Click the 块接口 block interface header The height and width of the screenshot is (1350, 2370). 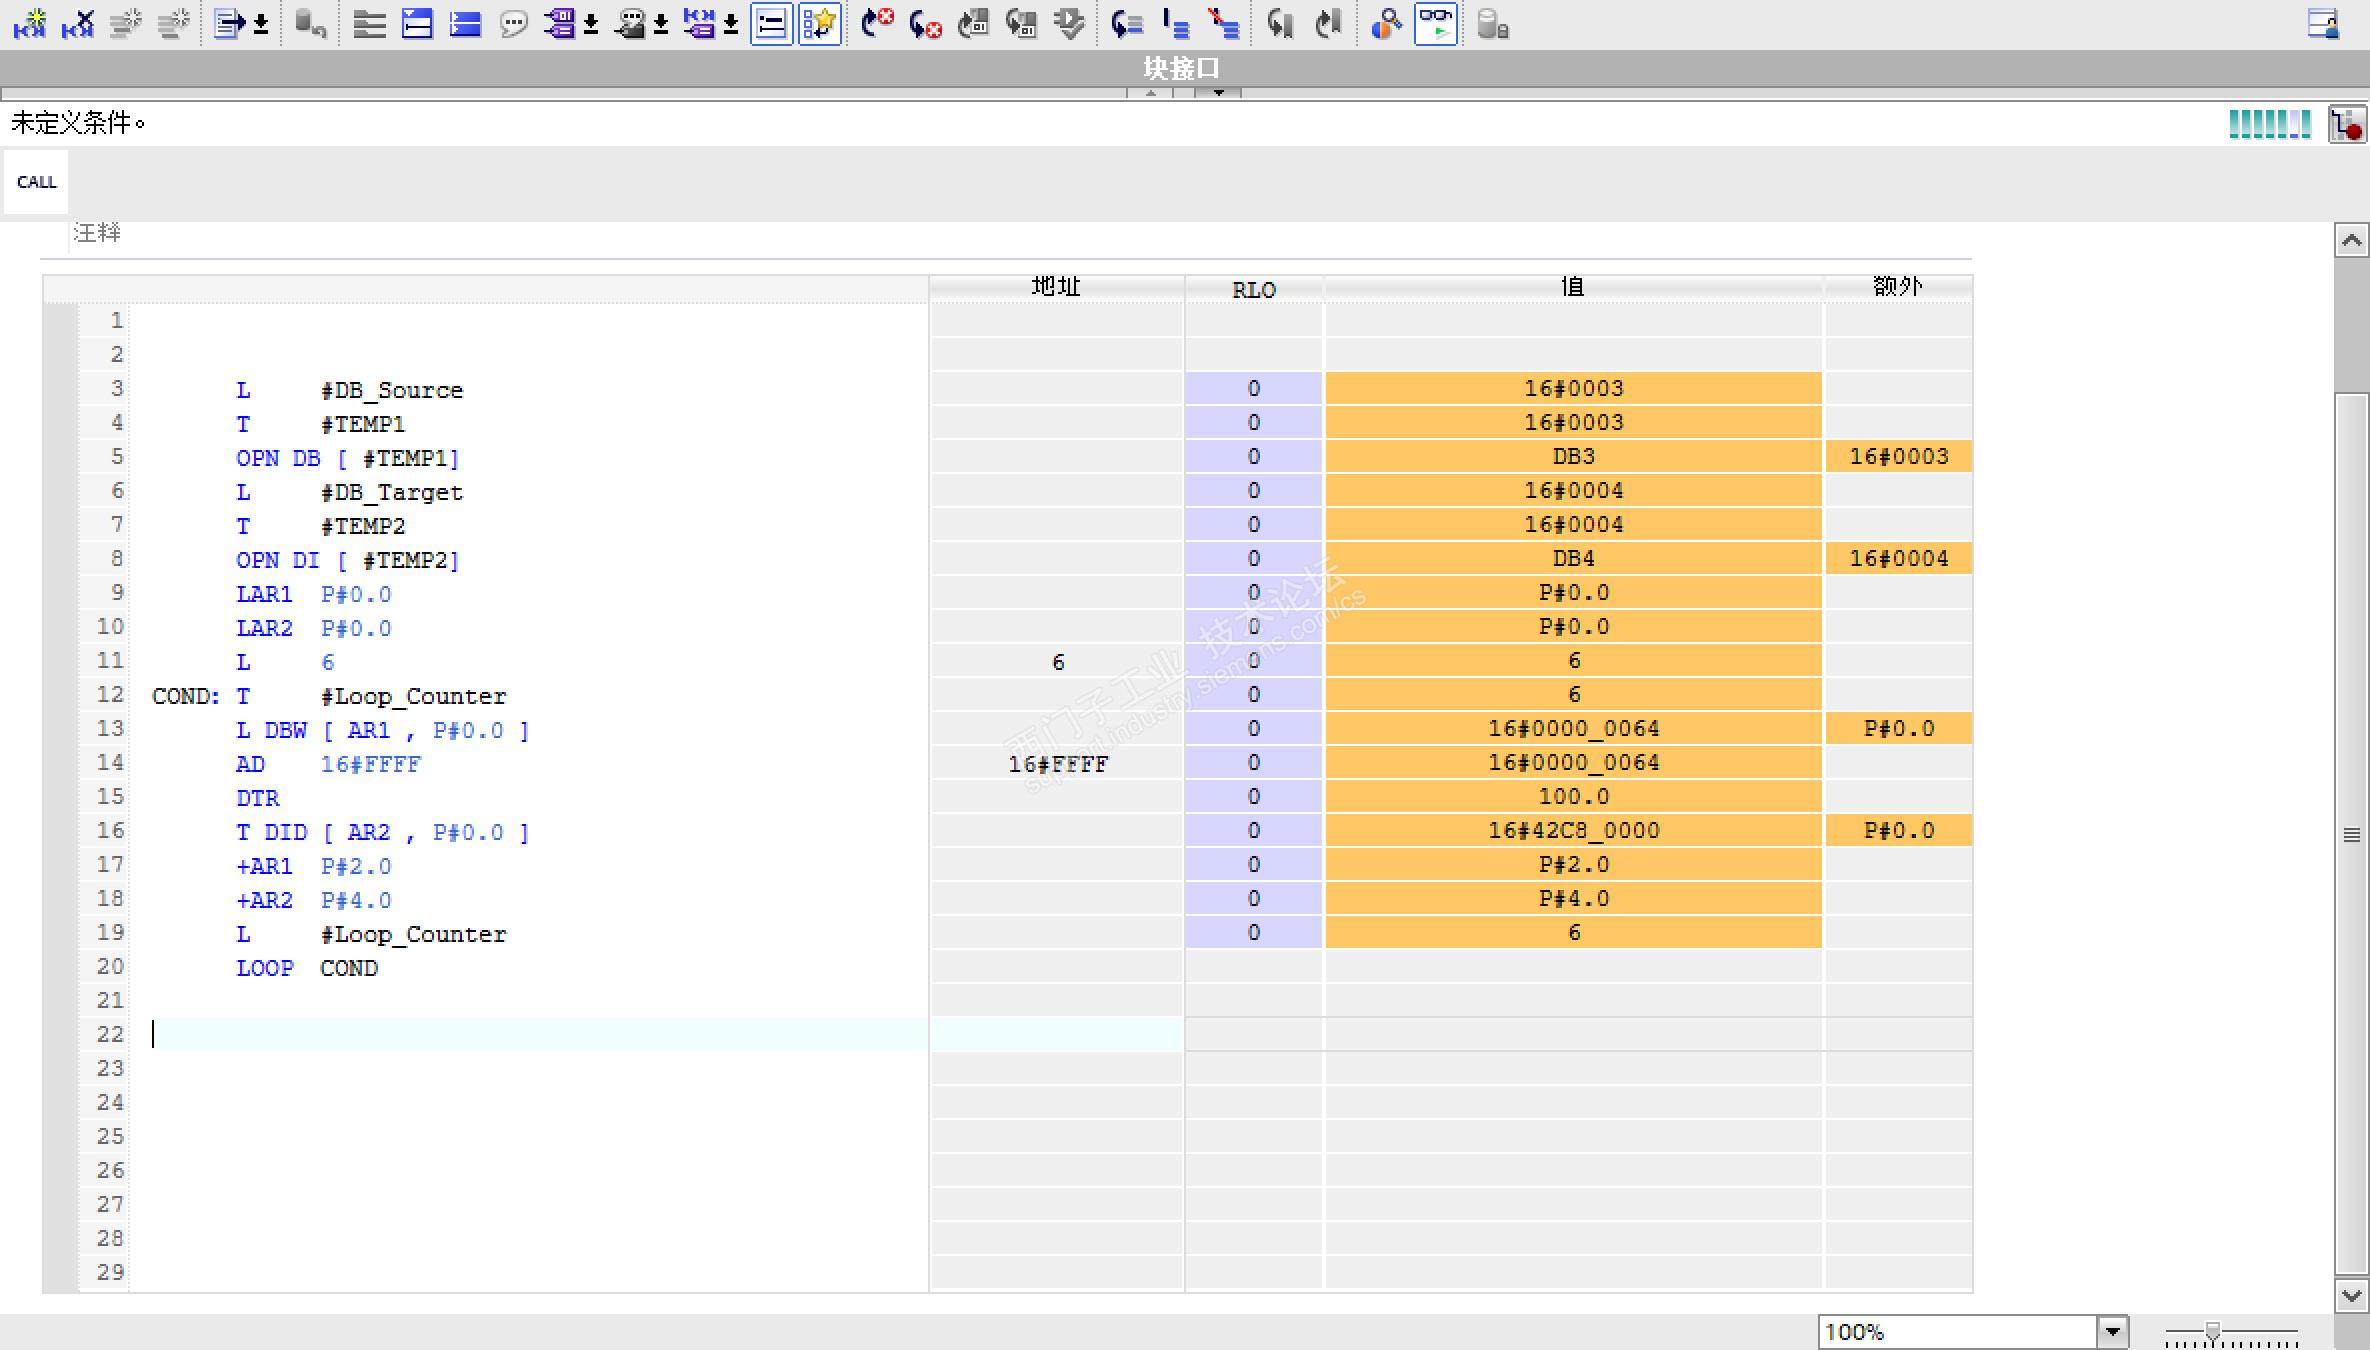pos(1181,68)
